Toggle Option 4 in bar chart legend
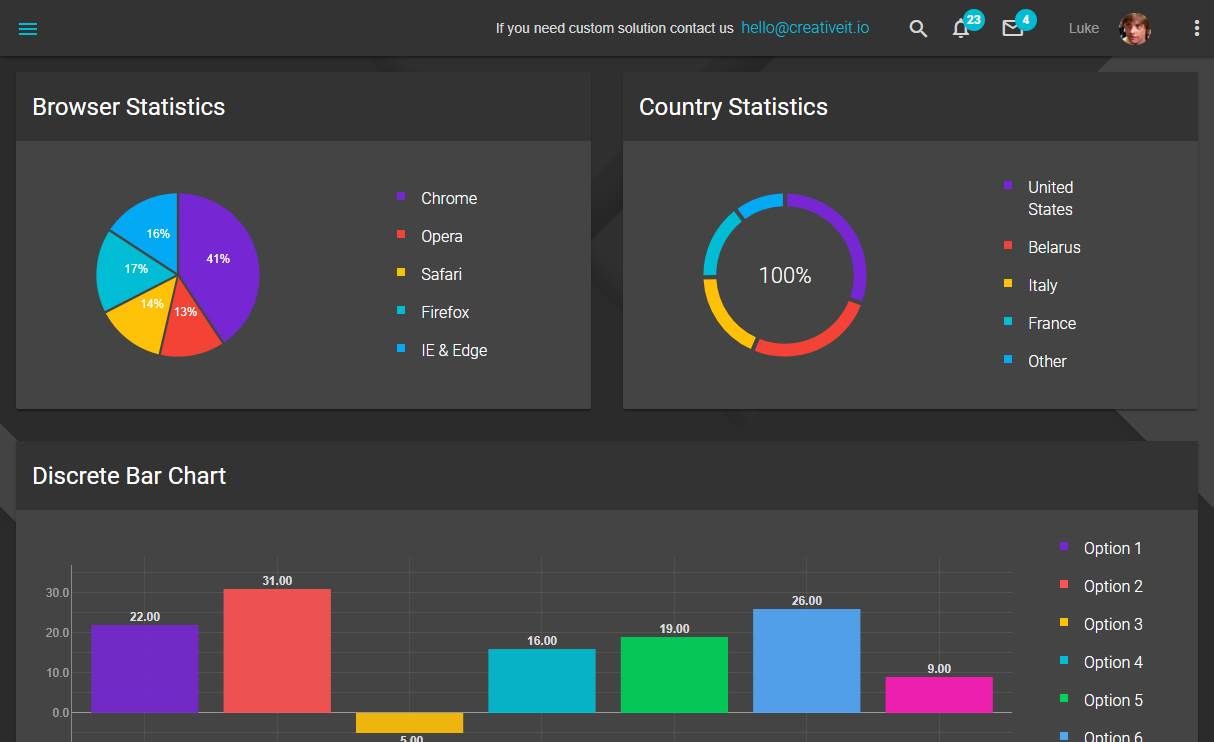The image size is (1214, 742). [x=1101, y=662]
